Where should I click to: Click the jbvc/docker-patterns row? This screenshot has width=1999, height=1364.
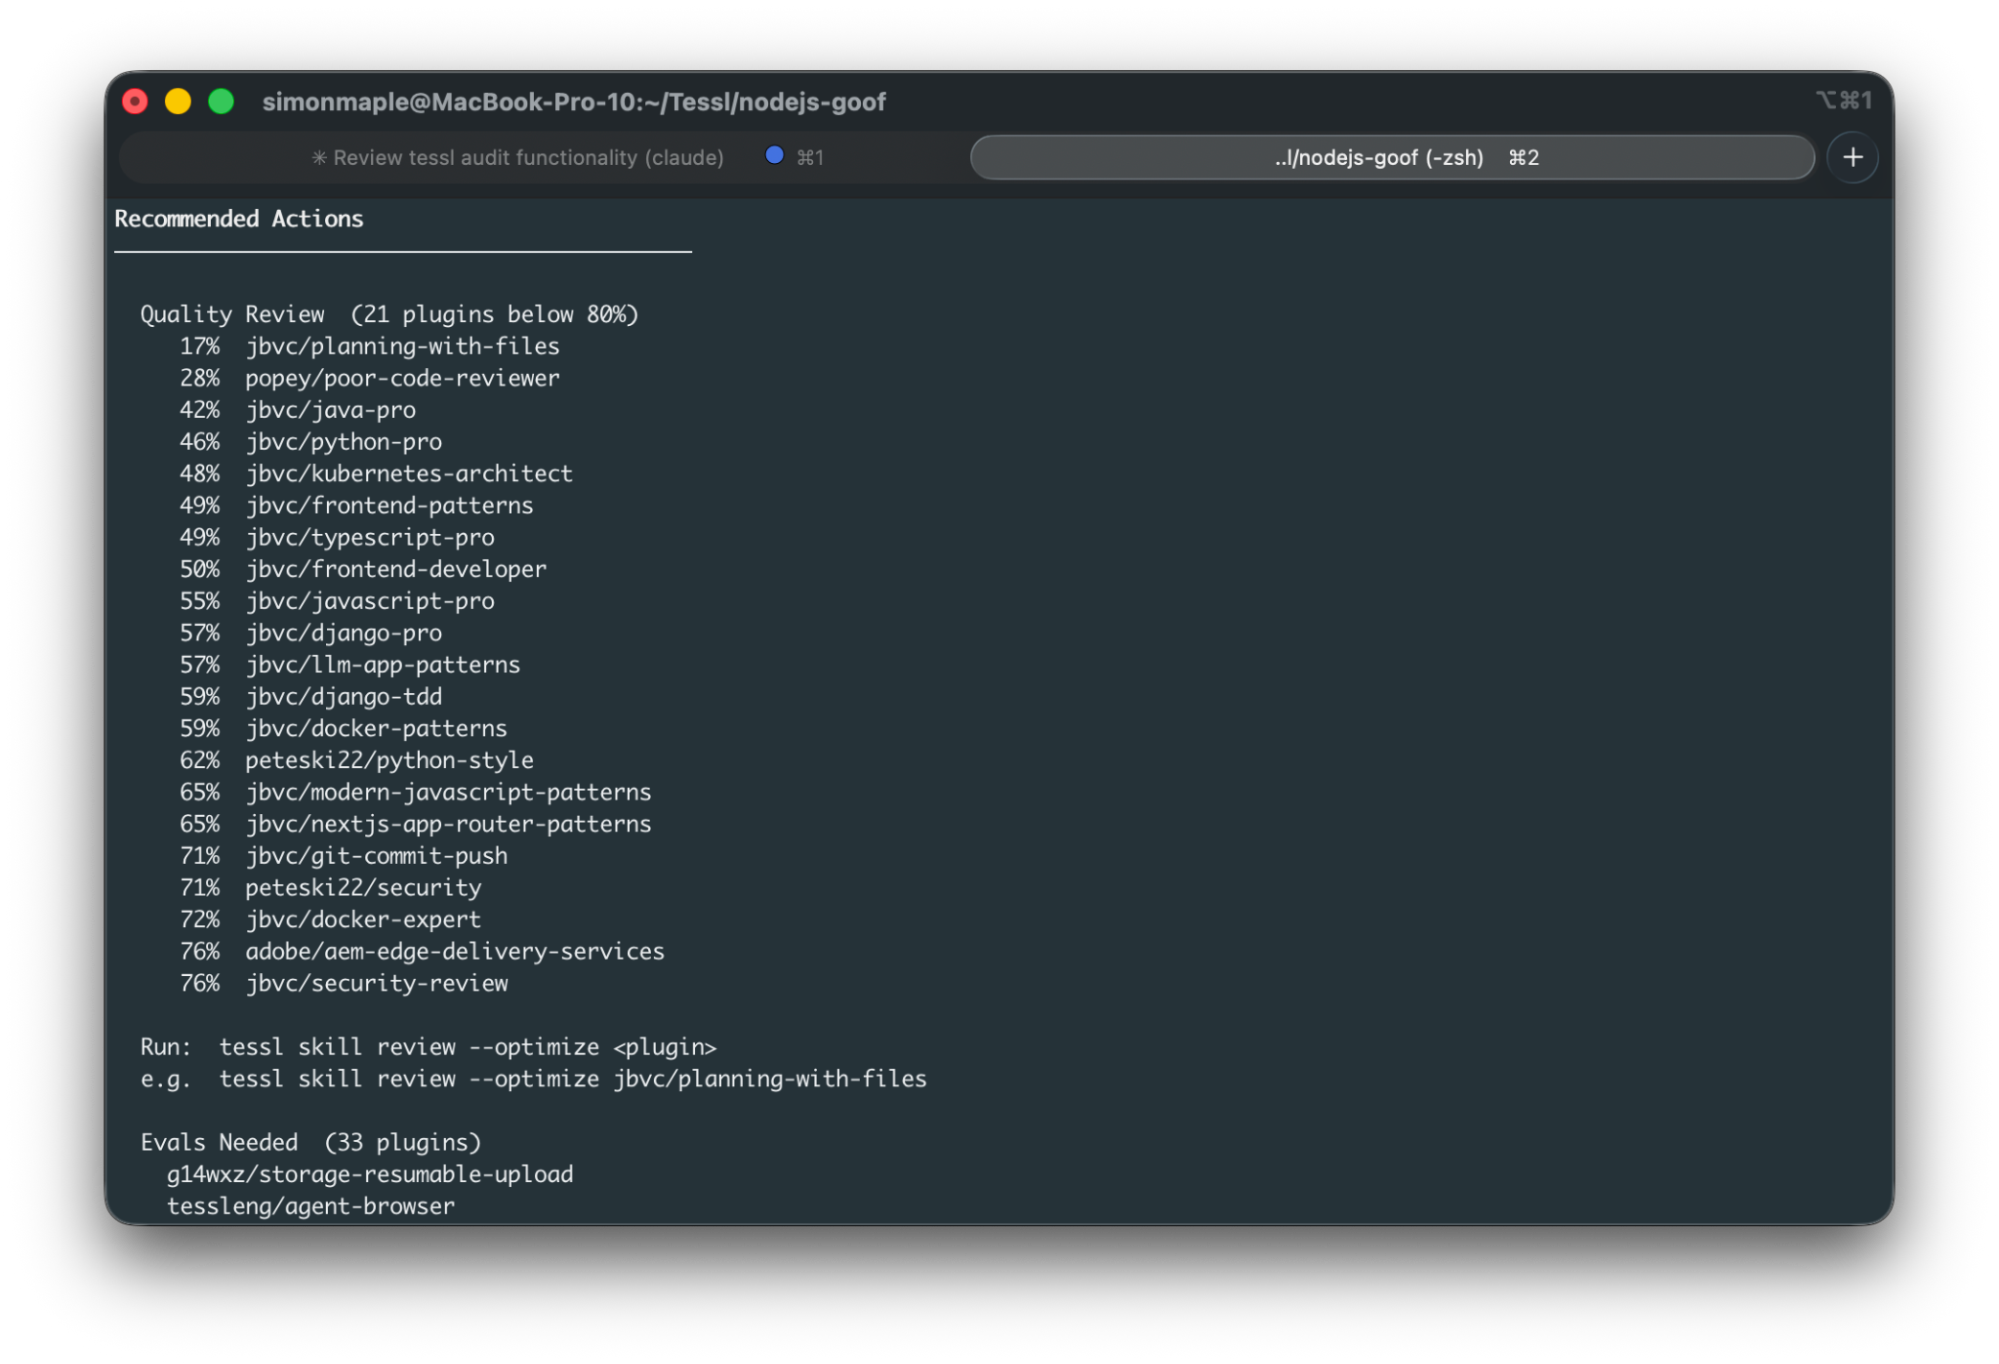[x=343, y=728]
